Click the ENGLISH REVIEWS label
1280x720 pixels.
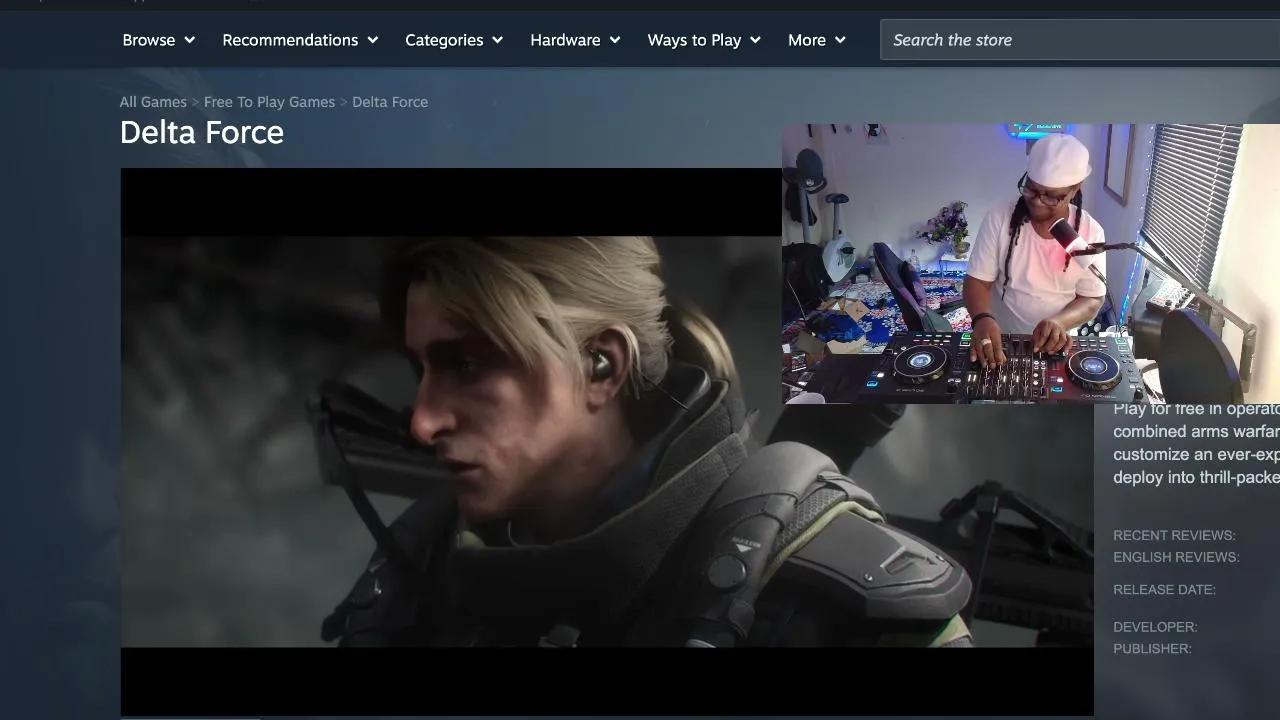click(x=1176, y=557)
